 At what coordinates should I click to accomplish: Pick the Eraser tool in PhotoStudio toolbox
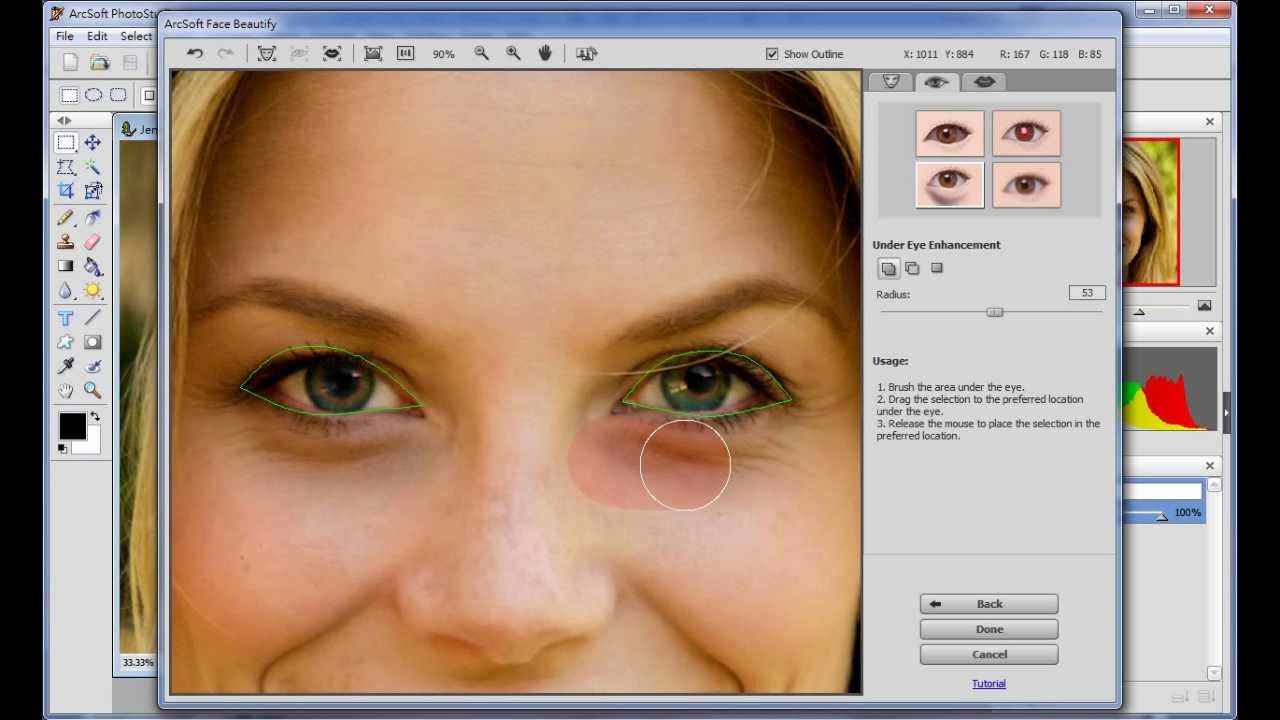92,241
